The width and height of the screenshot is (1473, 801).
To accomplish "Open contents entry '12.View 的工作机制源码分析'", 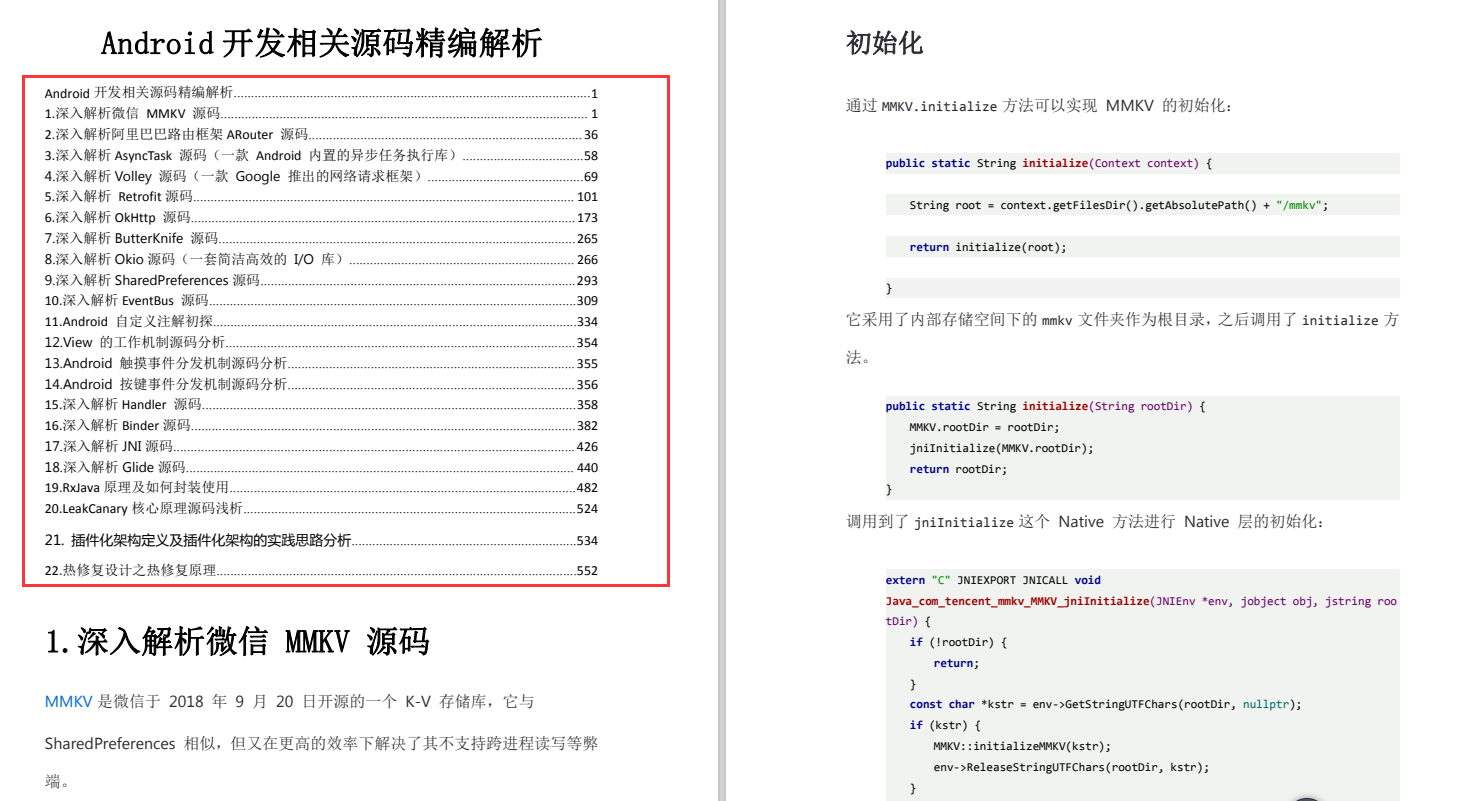I will [321, 343].
